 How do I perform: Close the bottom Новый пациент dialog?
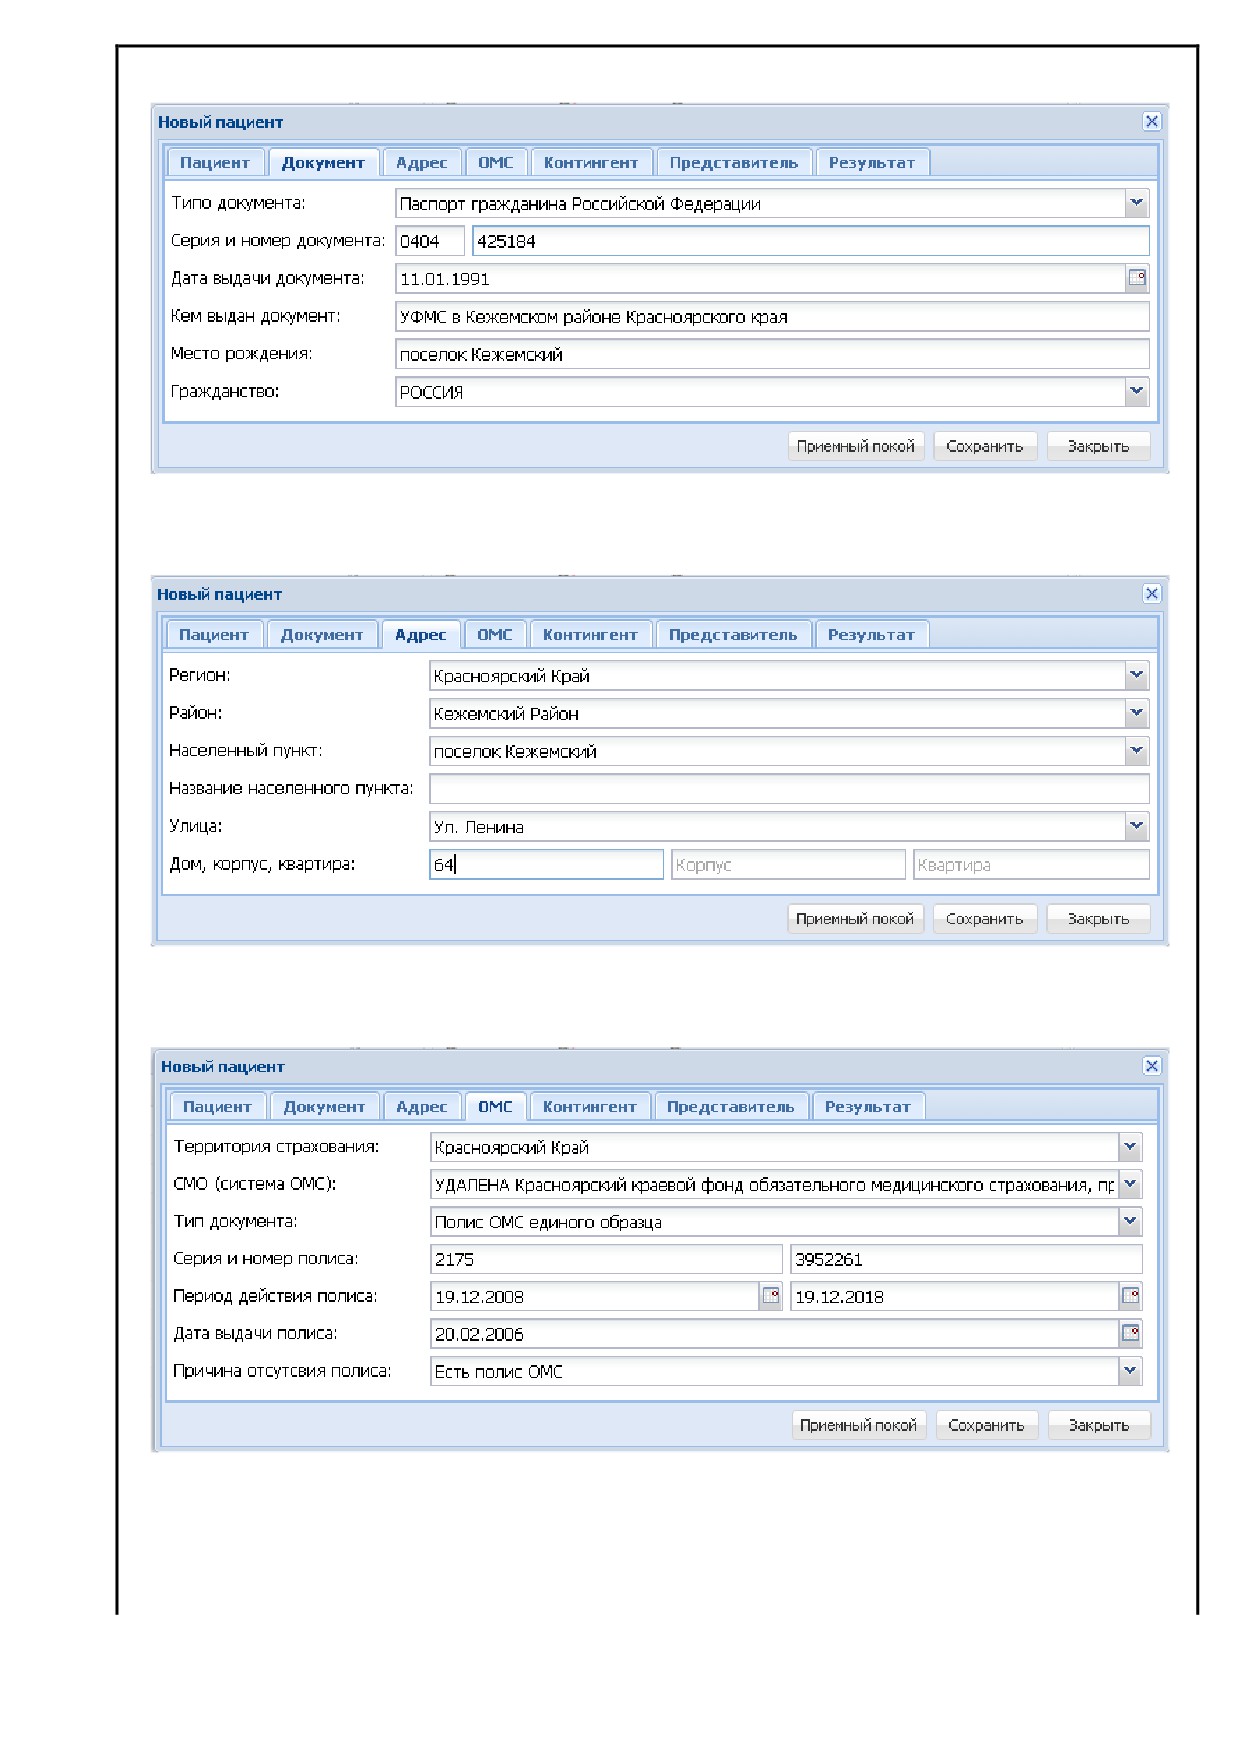pyautogui.click(x=1152, y=1065)
